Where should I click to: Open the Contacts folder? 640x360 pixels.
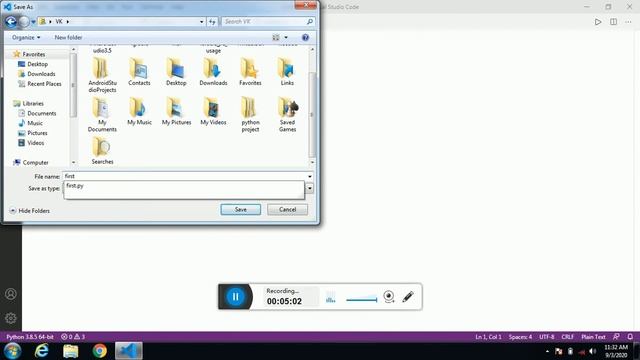point(139,72)
